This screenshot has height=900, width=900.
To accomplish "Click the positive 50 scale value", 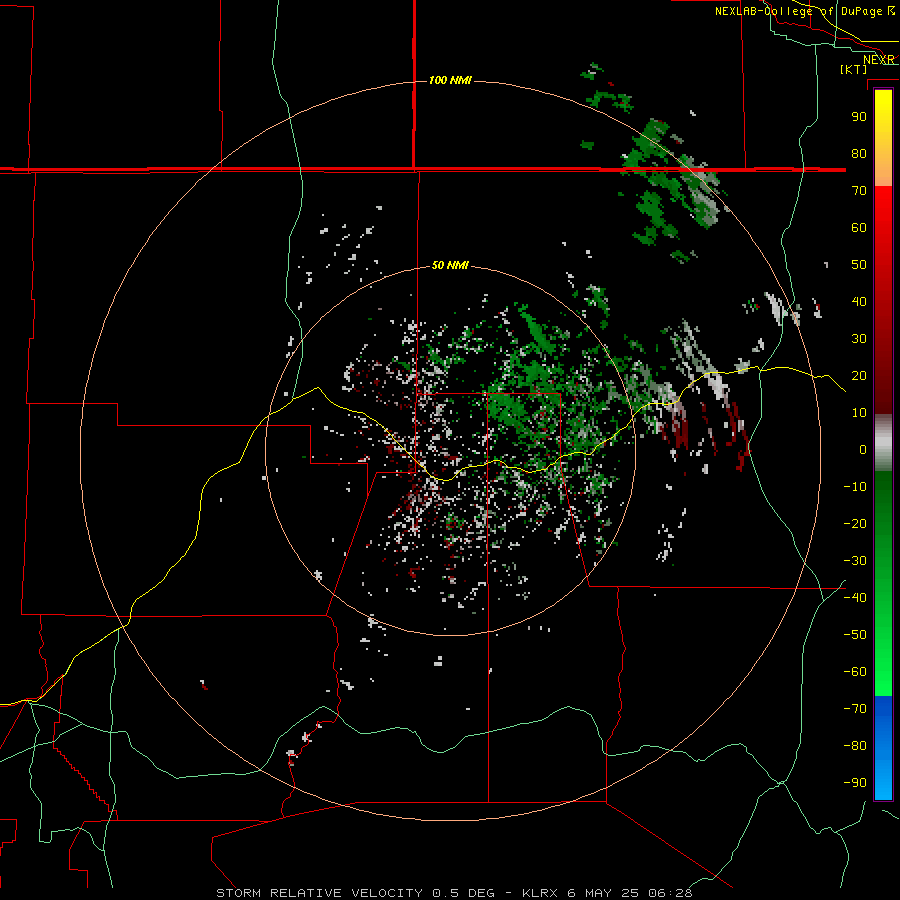I will click(x=859, y=265).
